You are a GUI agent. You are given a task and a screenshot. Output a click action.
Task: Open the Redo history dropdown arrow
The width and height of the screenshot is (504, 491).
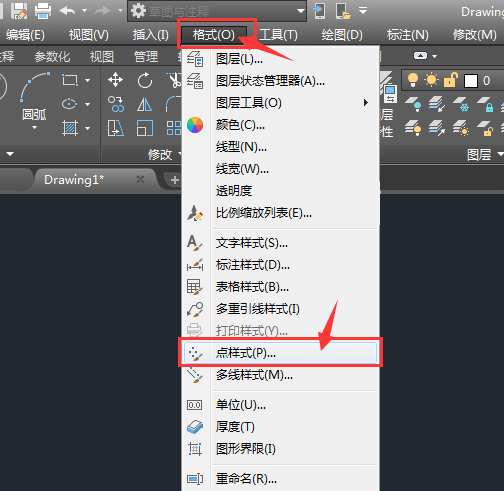pos(120,11)
